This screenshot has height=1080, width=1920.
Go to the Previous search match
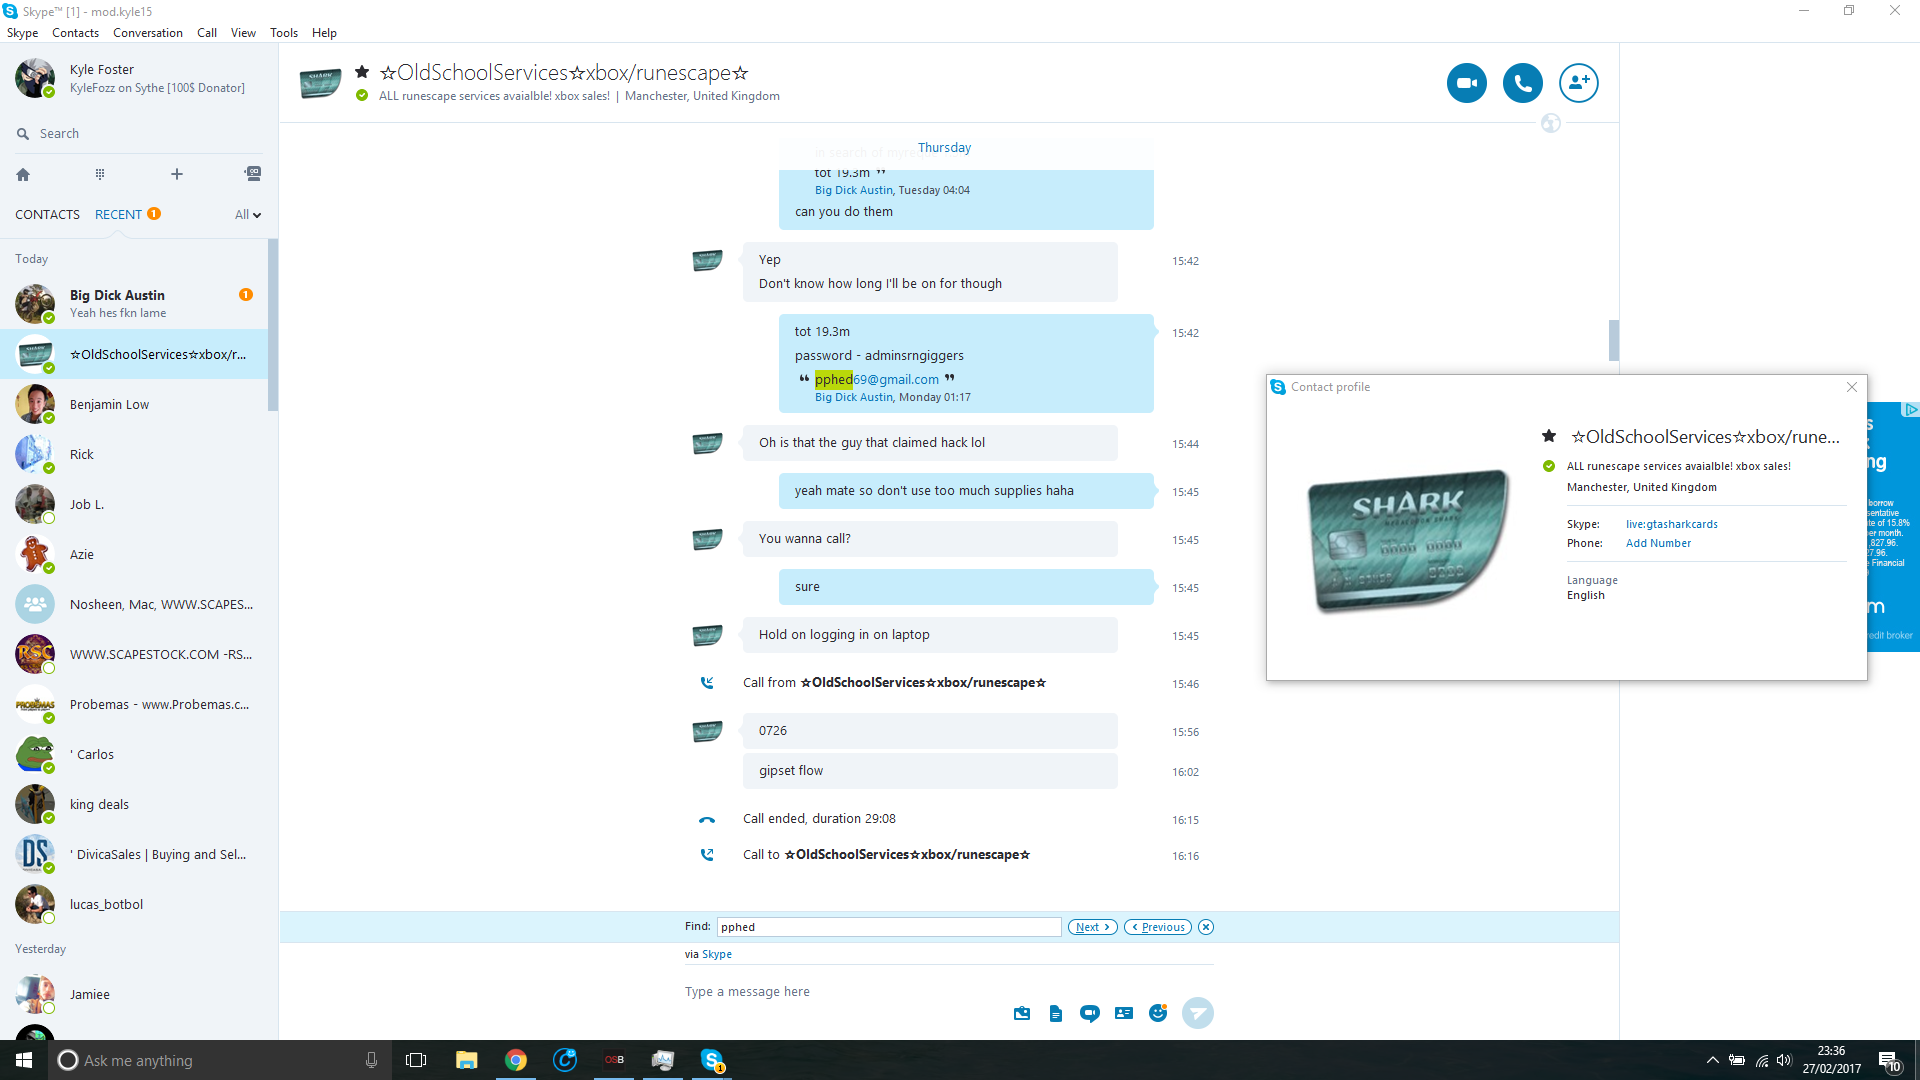(x=1158, y=927)
